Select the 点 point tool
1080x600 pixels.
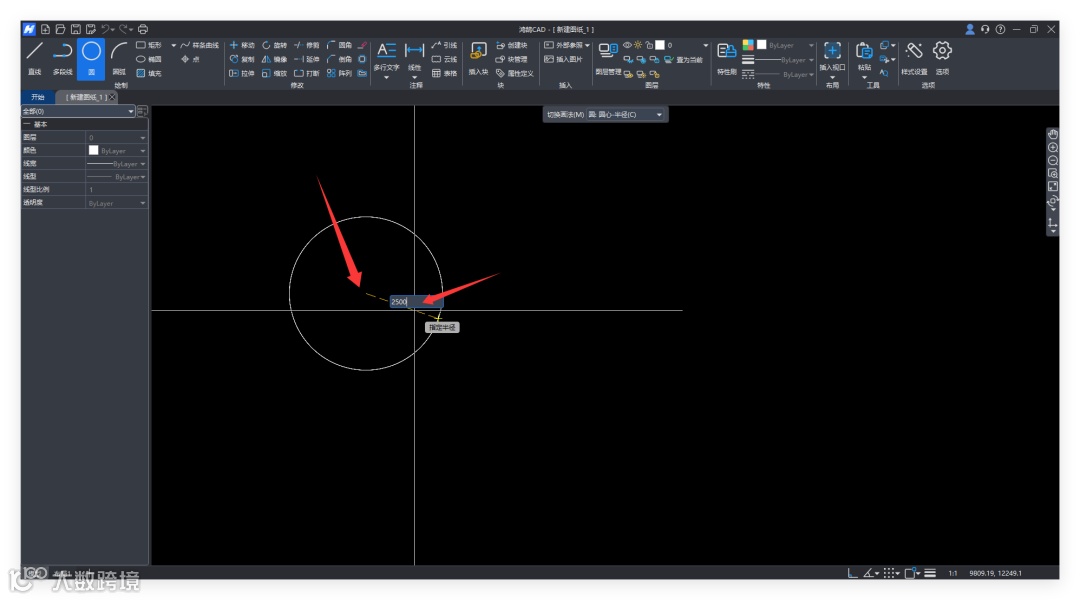click(190, 59)
